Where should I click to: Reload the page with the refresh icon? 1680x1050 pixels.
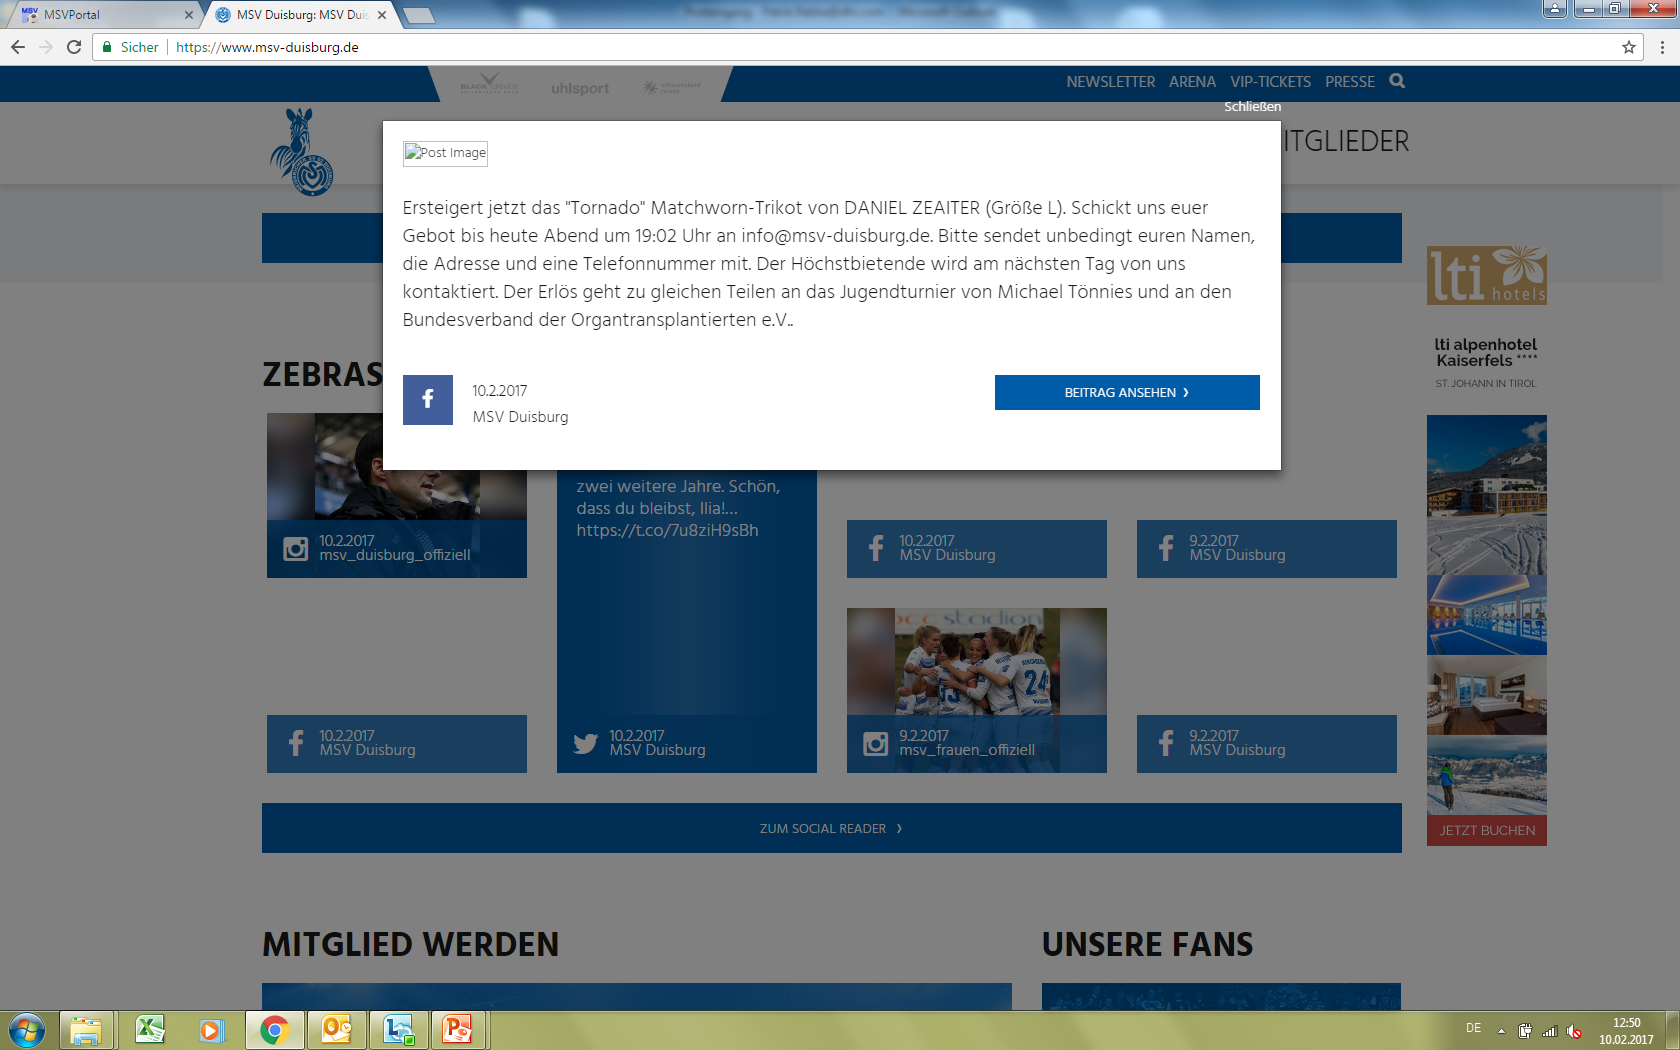74,47
